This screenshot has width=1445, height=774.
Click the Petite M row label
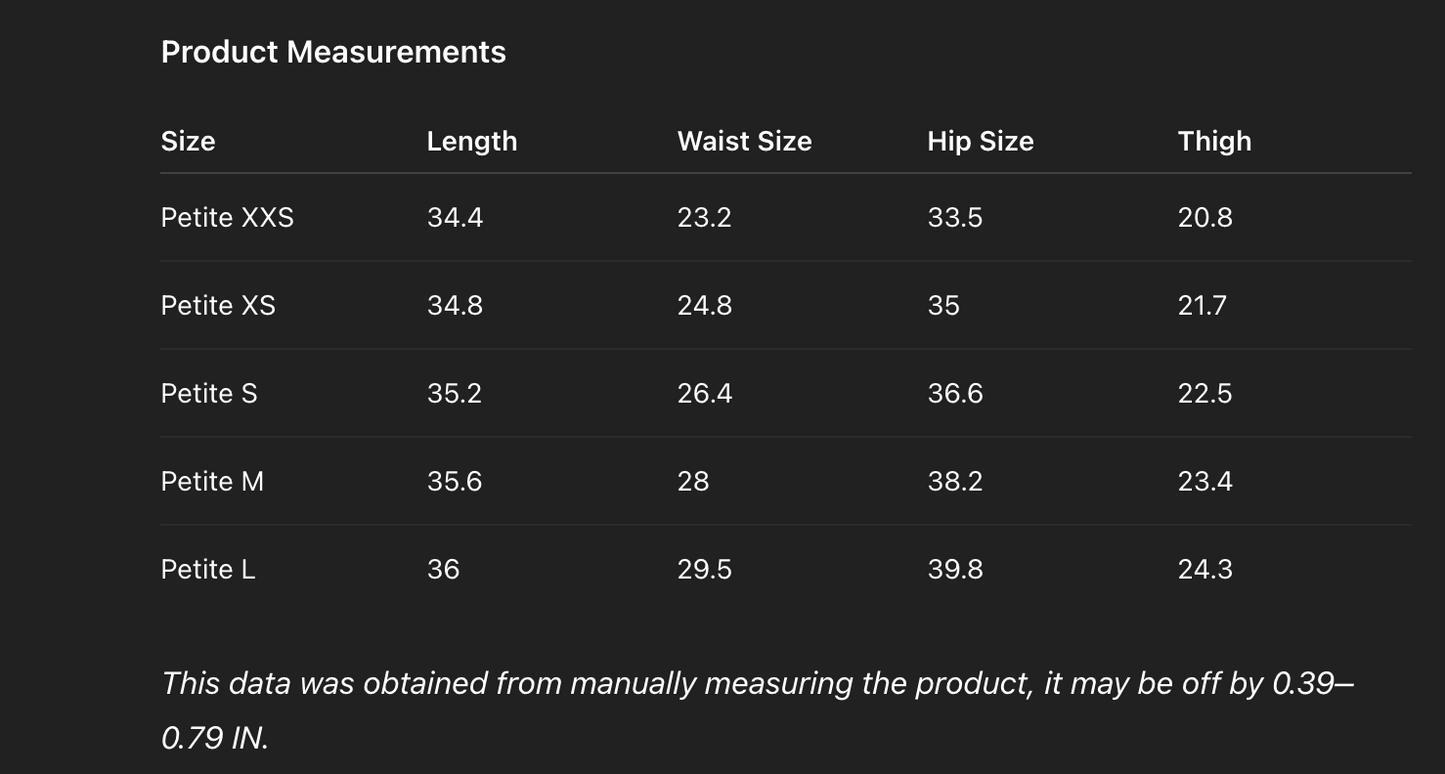[x=212, y=481]
